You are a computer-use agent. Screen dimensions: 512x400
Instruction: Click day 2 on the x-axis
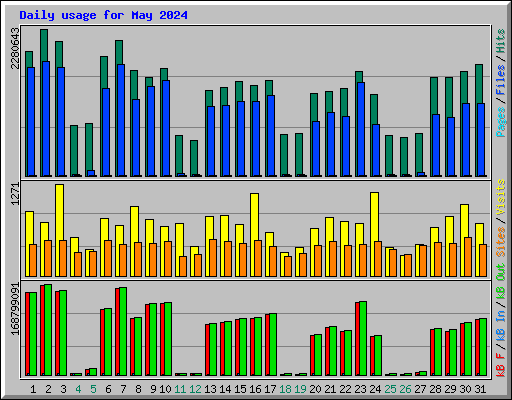pyautogui.click(x=48, y=389)
